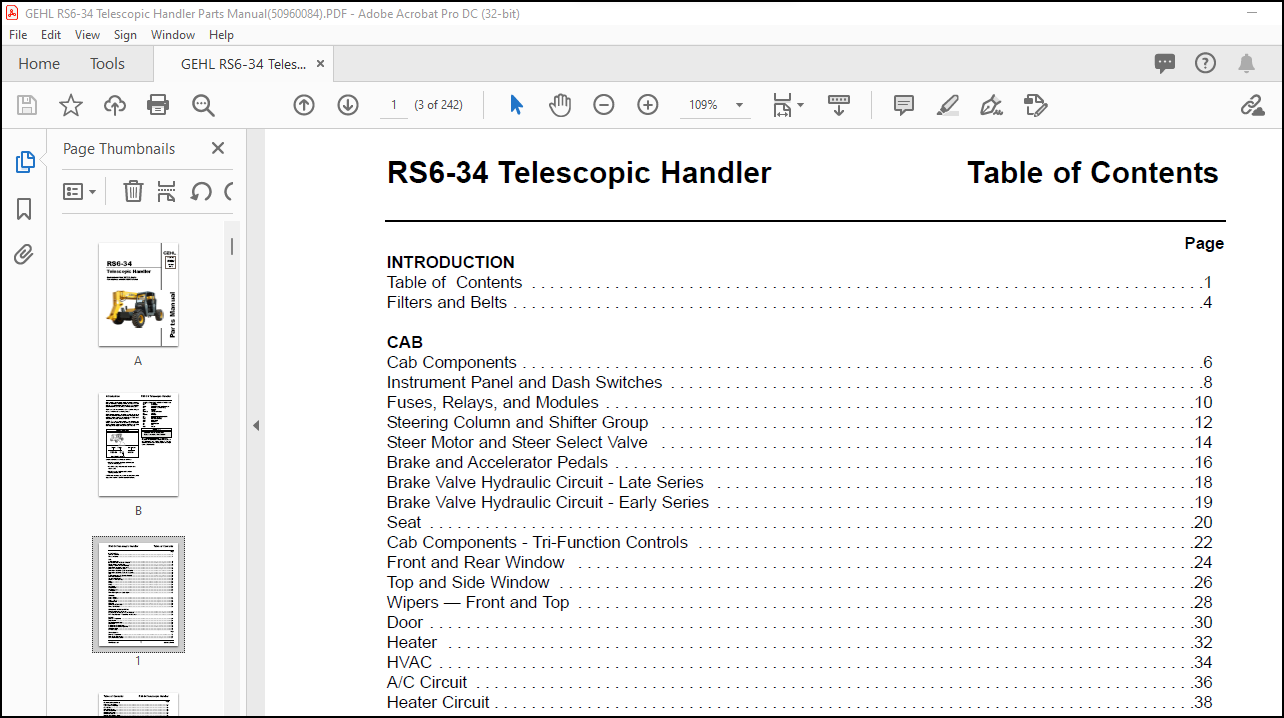
Task: Open the help question mark
Action: click(x=1205, y=63)
